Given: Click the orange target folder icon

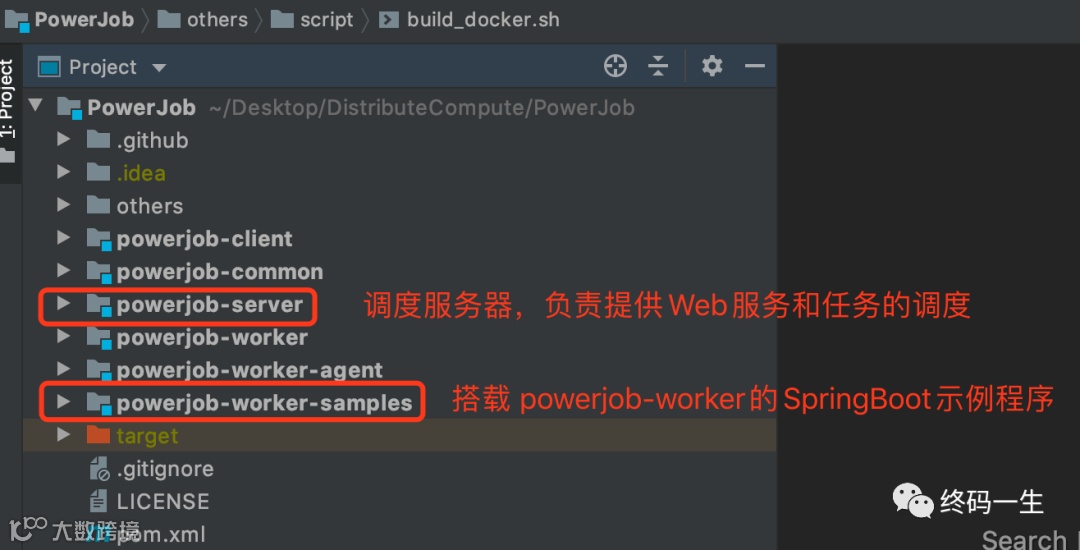Looking at the screenshot, I should coord(98,435).
